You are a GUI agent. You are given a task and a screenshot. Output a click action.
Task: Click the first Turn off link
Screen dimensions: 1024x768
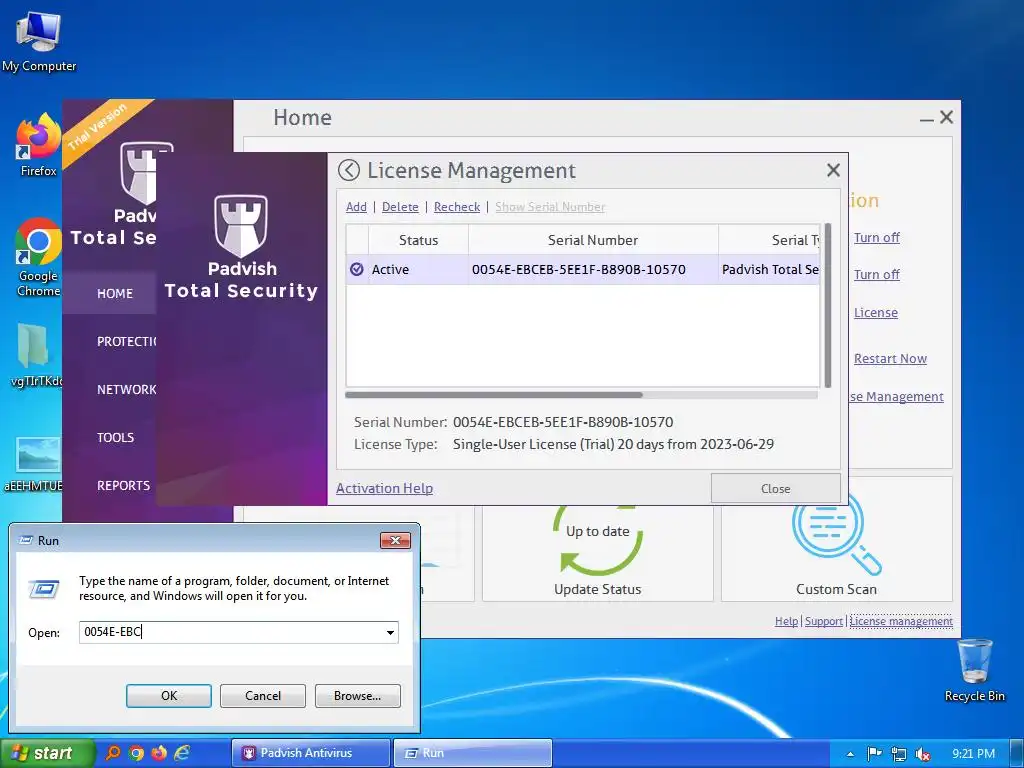(876, 237)
